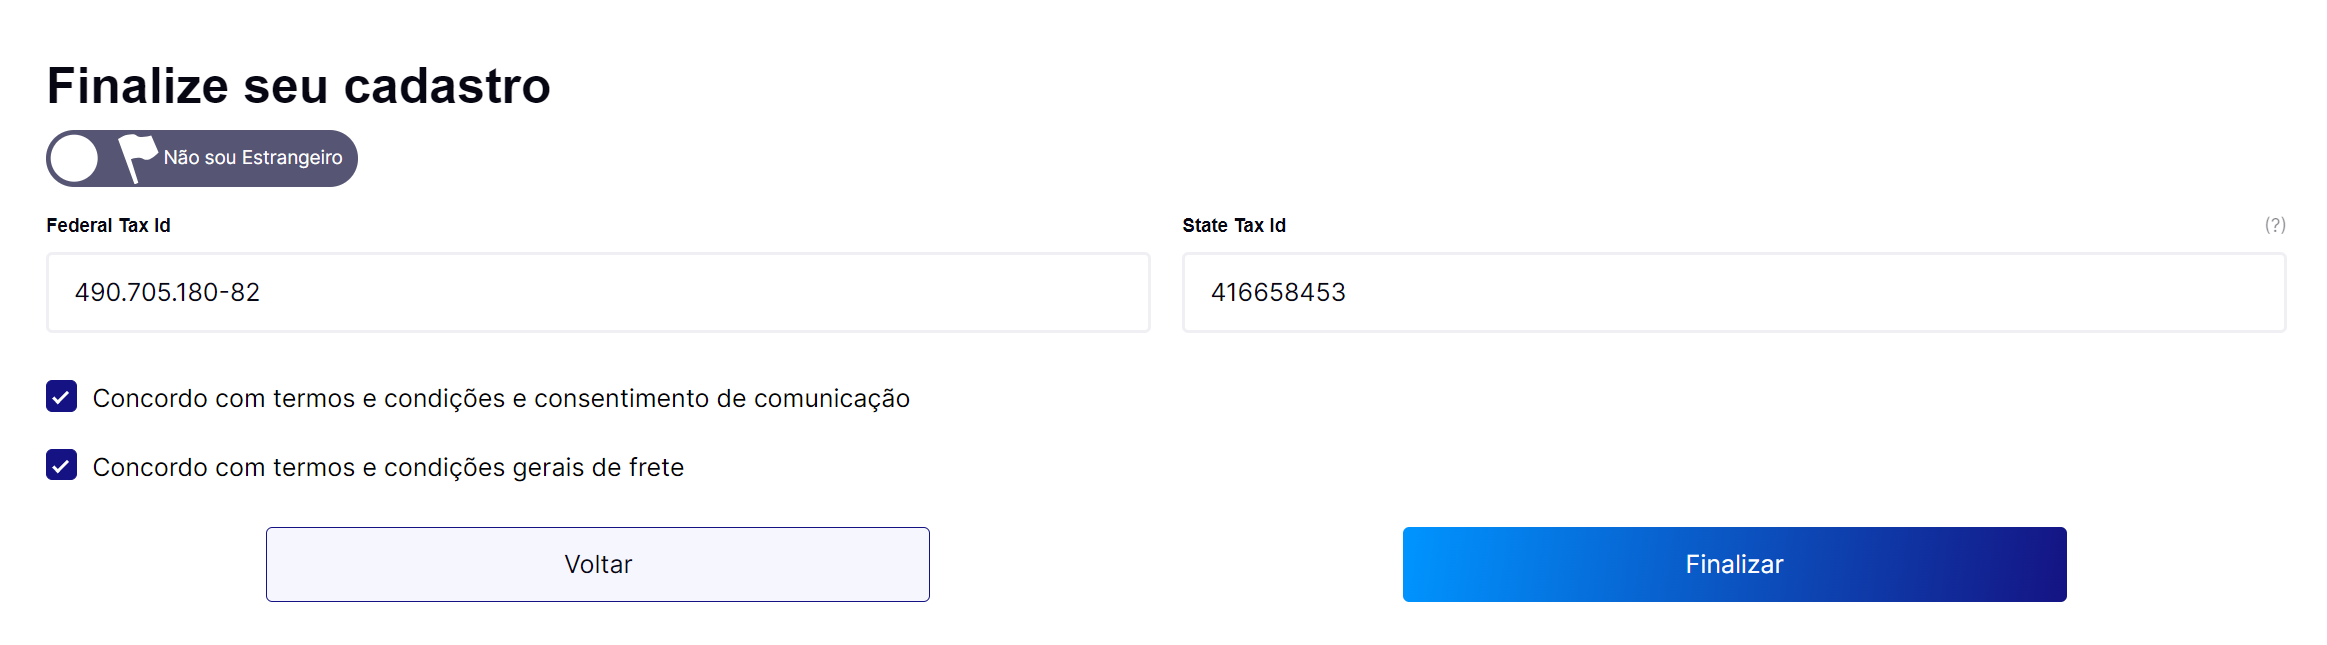Toggle the Não sou Estrangeiro switch knob

click(x=75, y=158)
